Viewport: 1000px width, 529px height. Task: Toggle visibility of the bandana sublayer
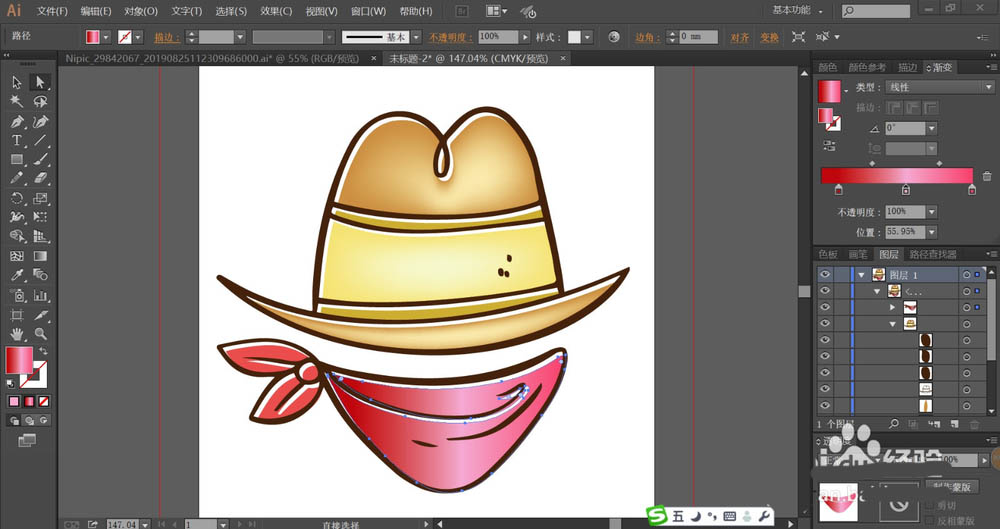tap(825, 307)
